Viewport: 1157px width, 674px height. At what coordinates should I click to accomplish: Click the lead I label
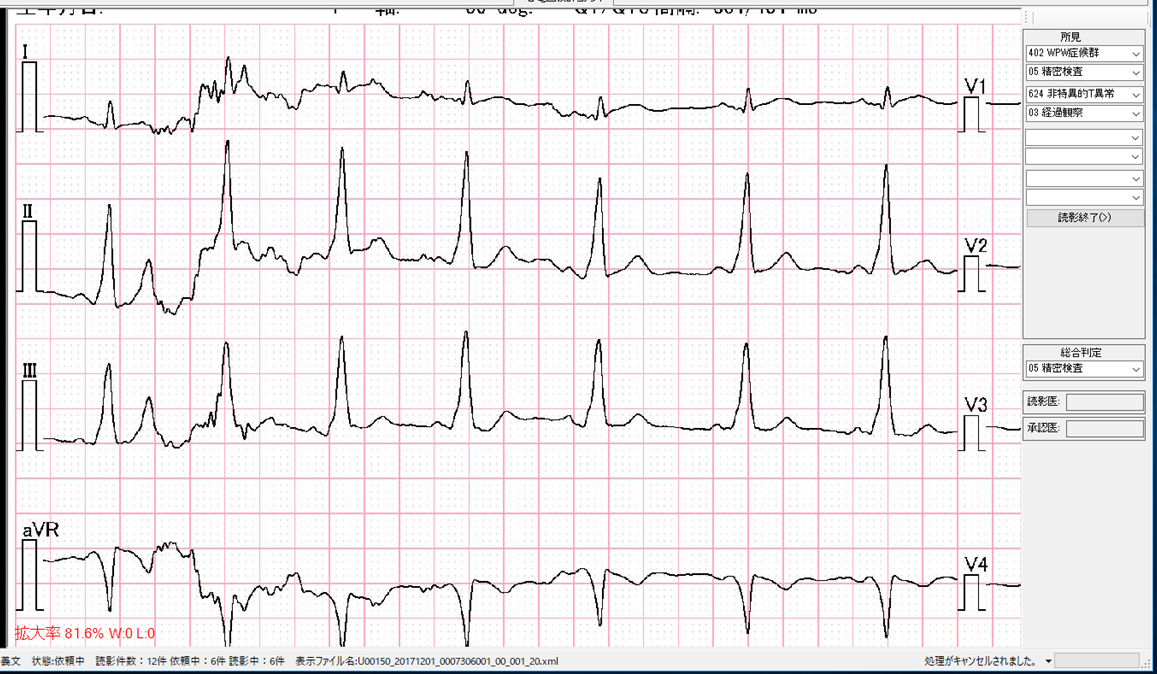26,51
